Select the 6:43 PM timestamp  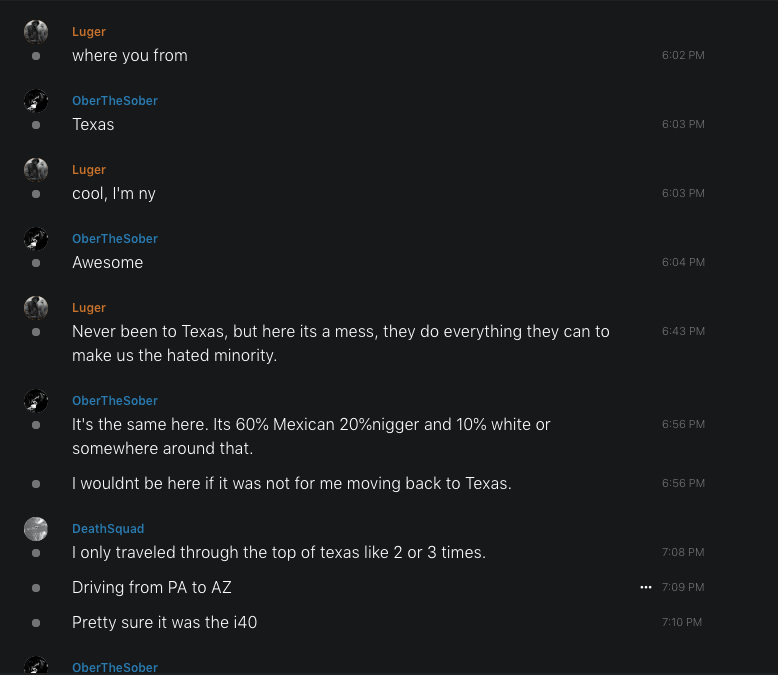(x=683, y=331)
